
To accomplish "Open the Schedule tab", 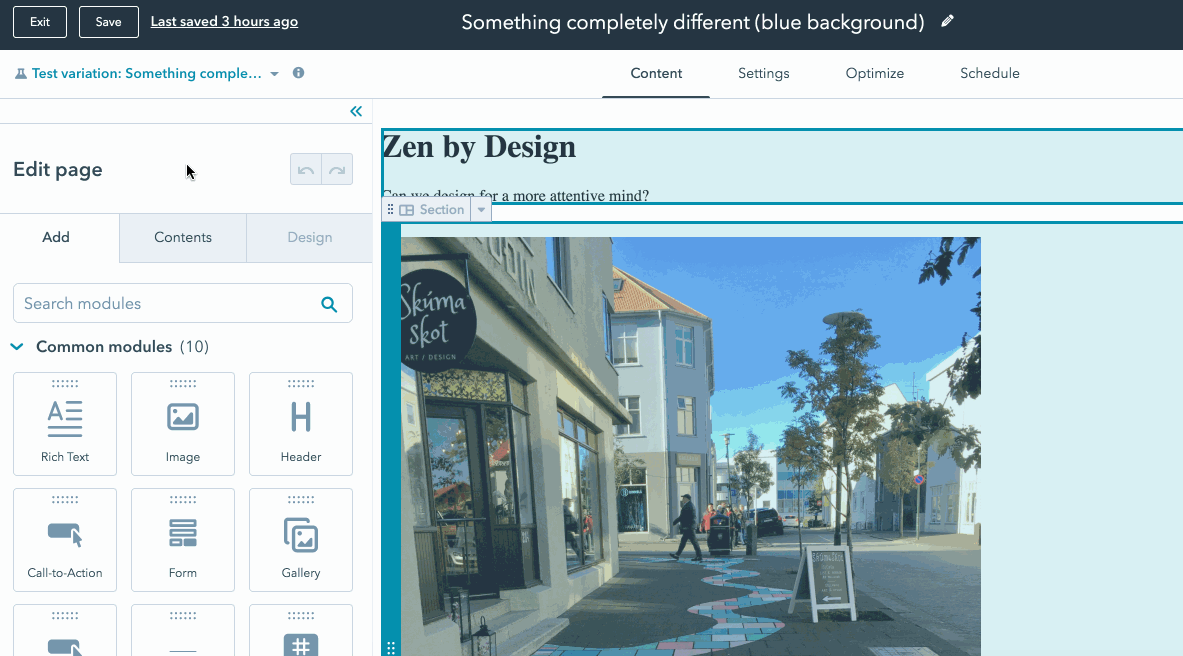I will (x=990, y=73).
